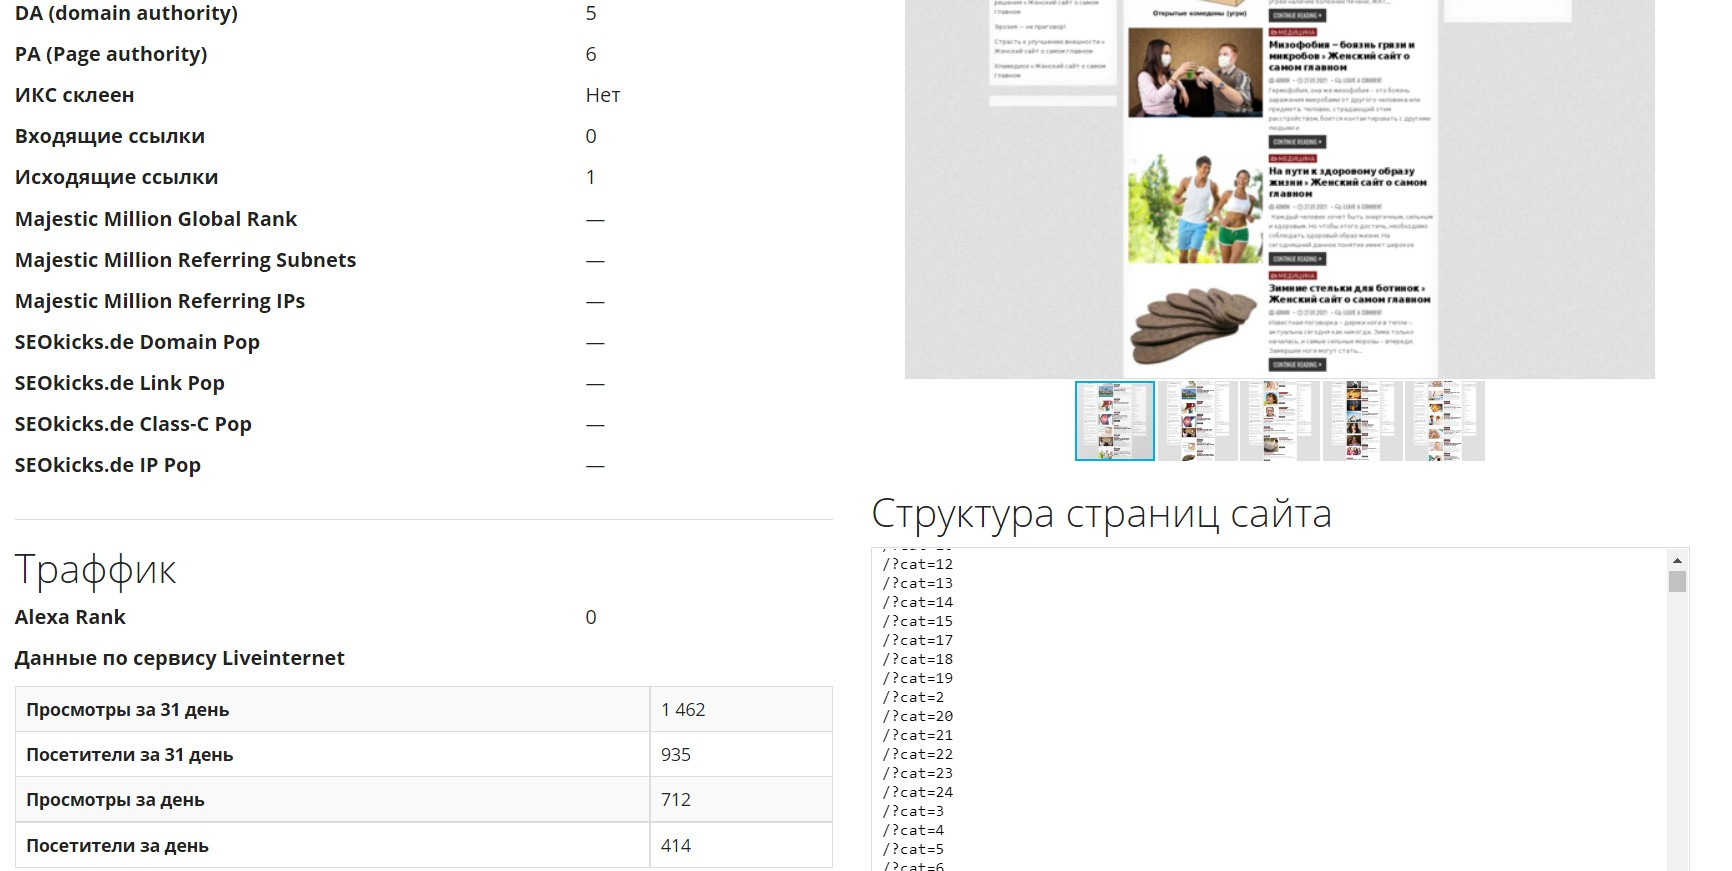Click the "/?cat=24" line in the structure list

[x=918, y=792]
